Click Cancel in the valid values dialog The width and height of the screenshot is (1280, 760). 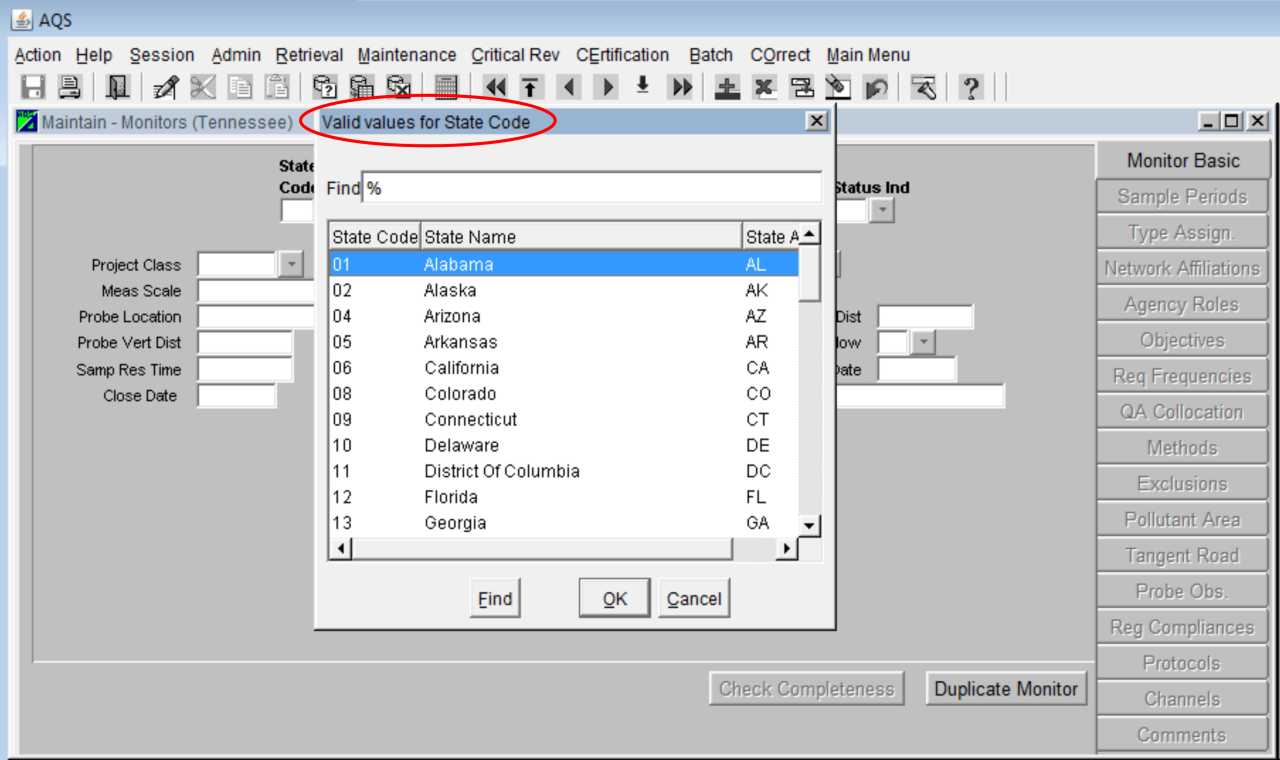point(694,599)
